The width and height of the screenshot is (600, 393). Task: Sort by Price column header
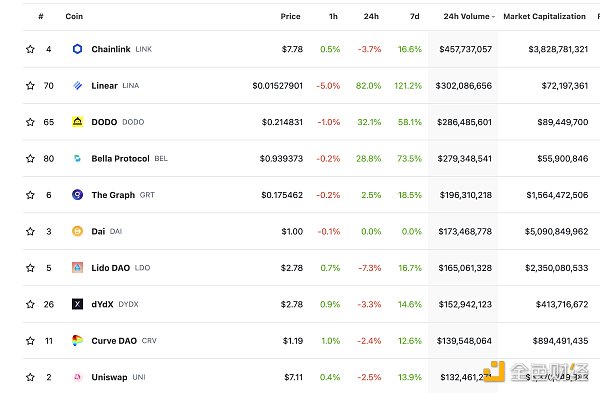click(x=290, y=16)
